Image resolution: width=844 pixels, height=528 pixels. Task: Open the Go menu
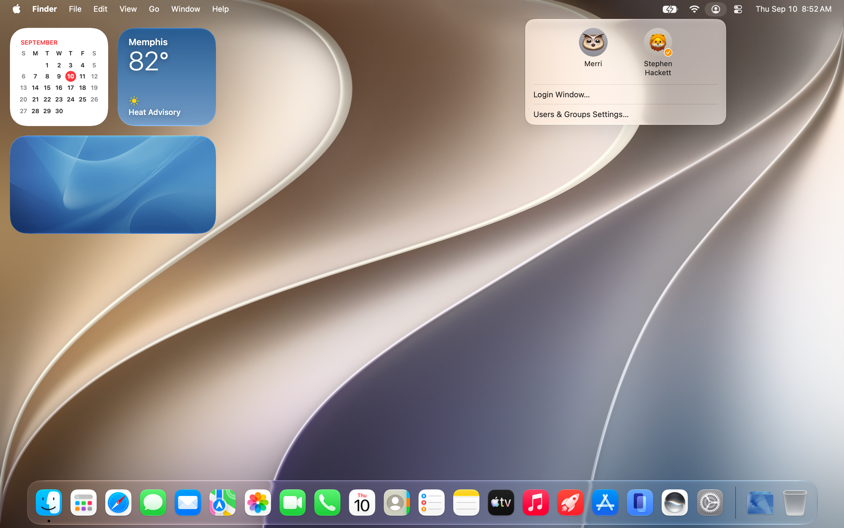pos(154,9)
